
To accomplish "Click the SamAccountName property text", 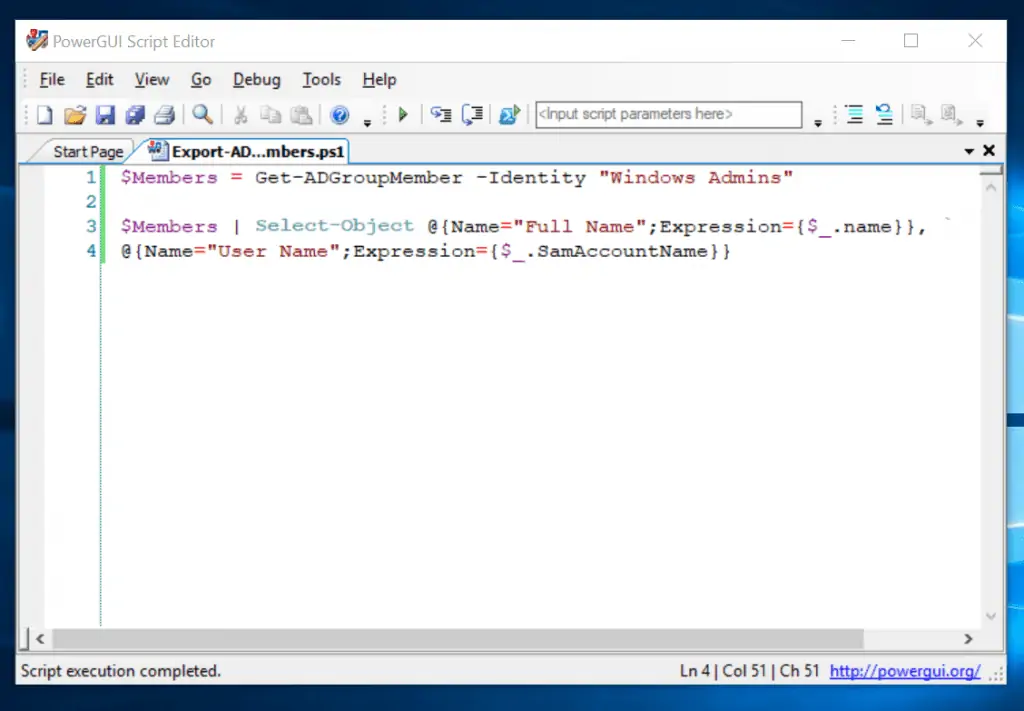I will 623,251.
